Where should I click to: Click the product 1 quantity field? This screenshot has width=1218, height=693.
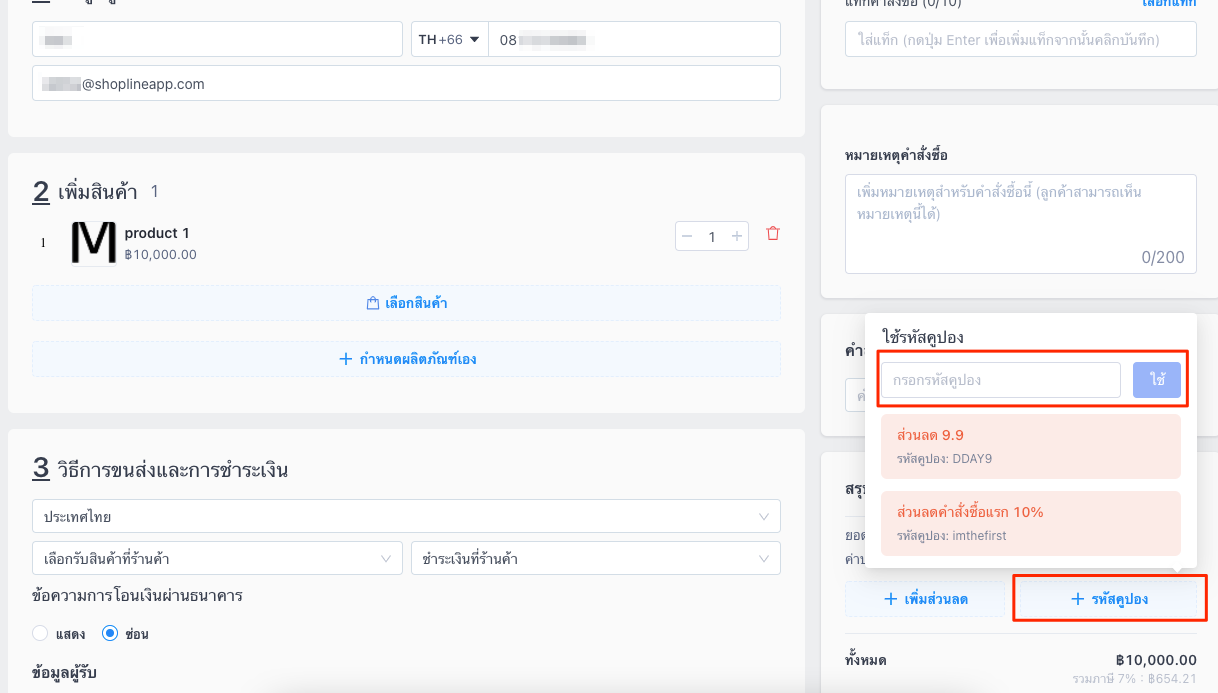pyautogui.click(x=712, y=237)
